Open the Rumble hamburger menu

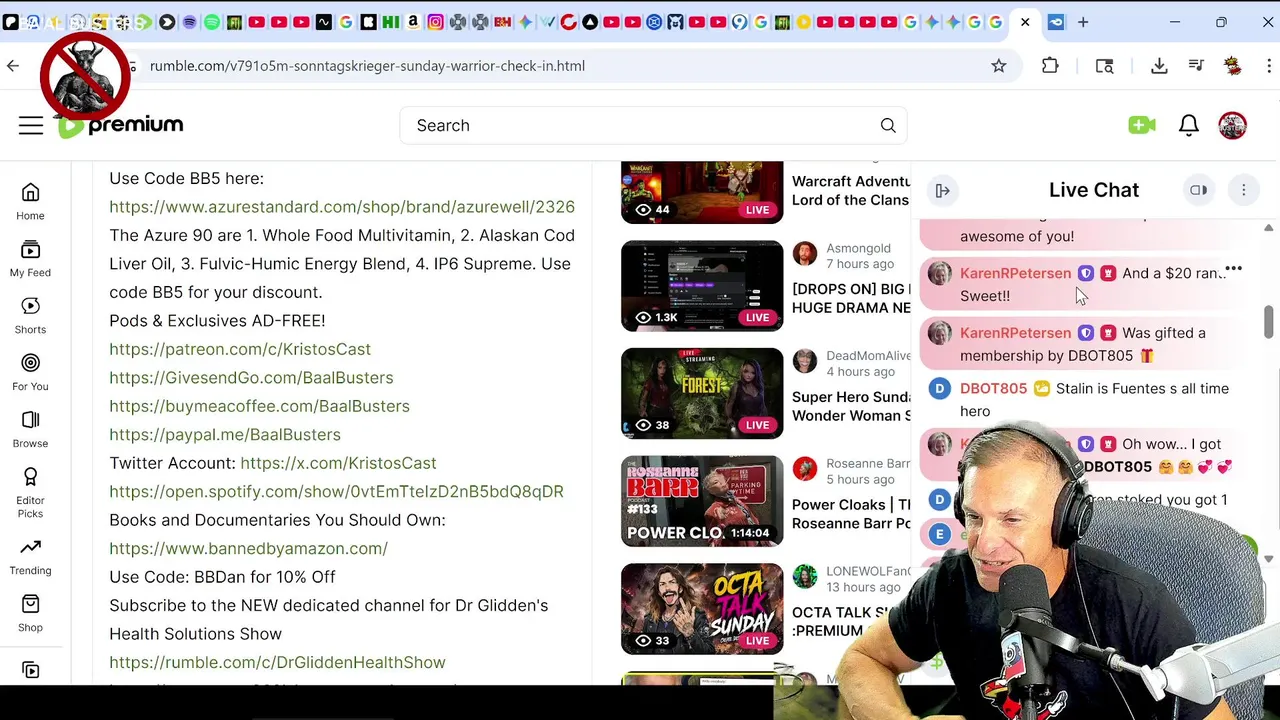pos(31,125)
